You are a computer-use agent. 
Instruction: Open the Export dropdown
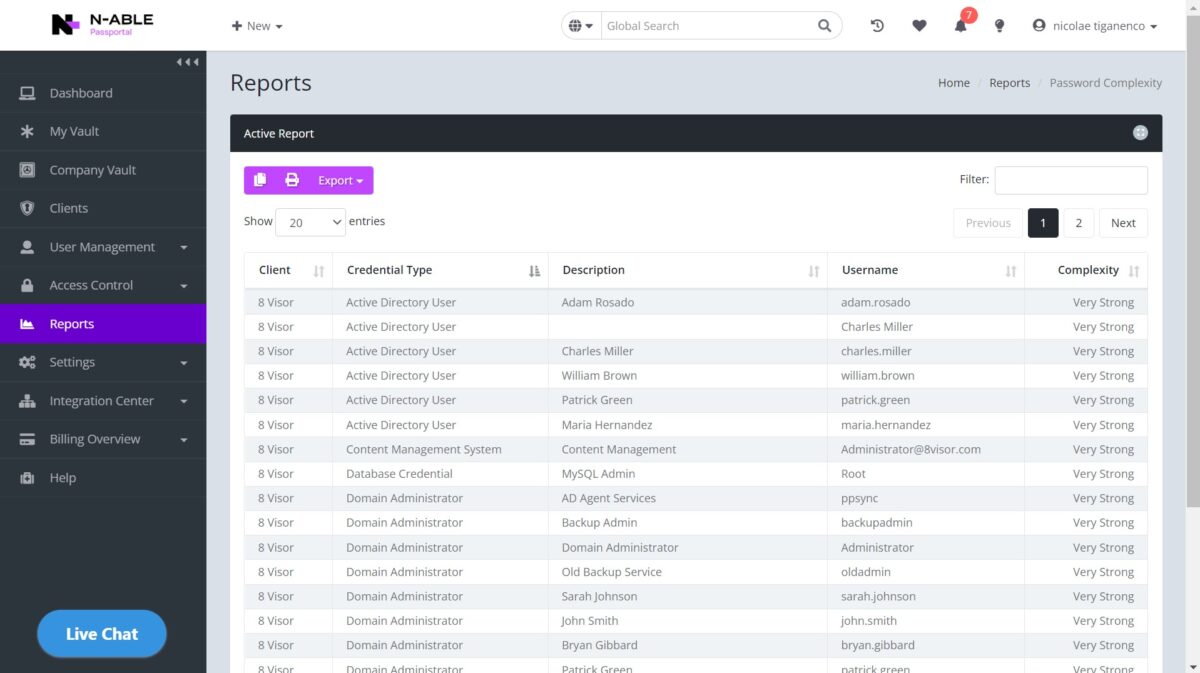click(x=340, y=180)
